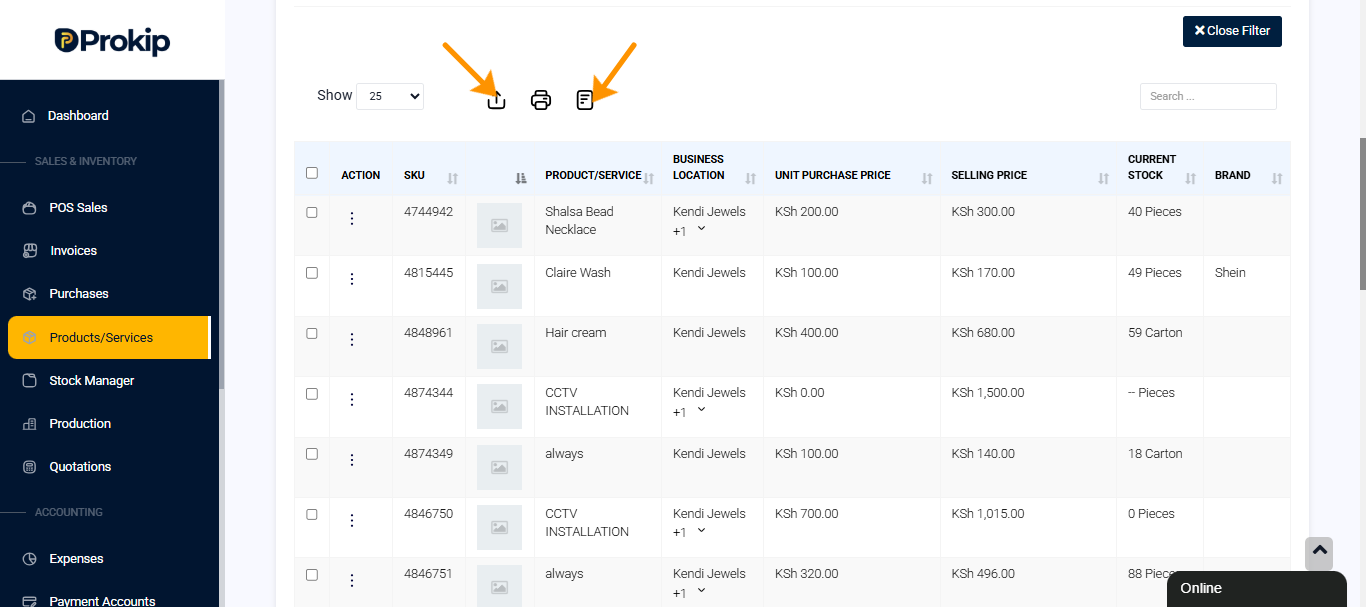Check the SKU 4874349 row checkbox

pos(312,454)
